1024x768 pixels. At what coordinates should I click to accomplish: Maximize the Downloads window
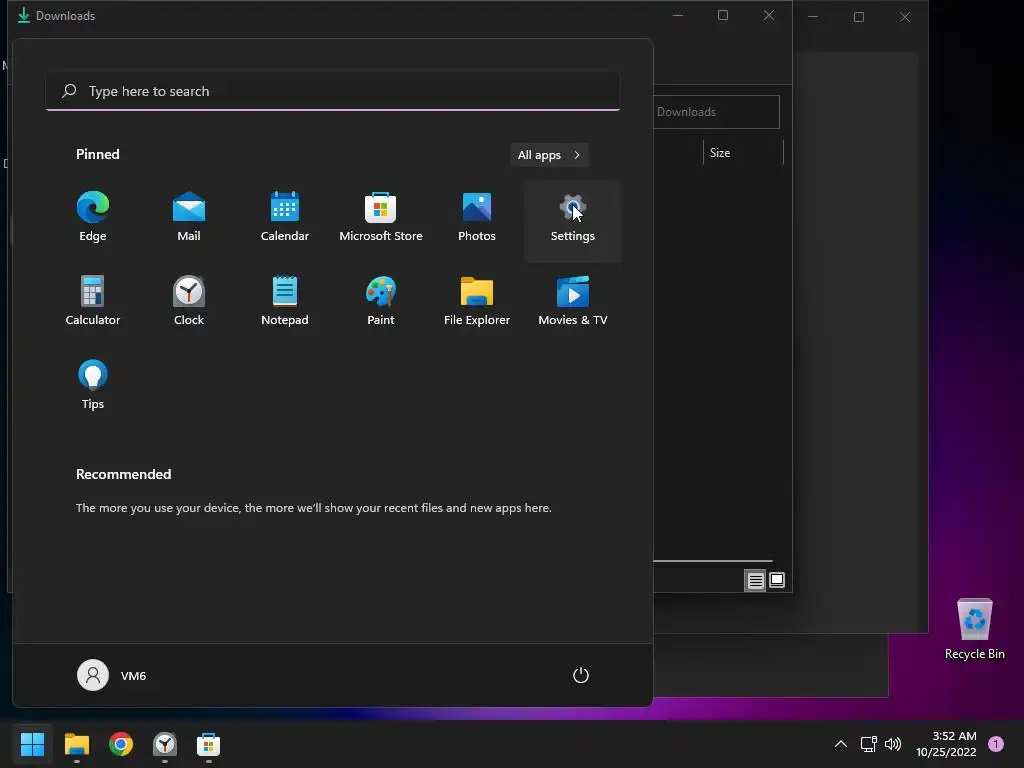[x=723, y=15]
